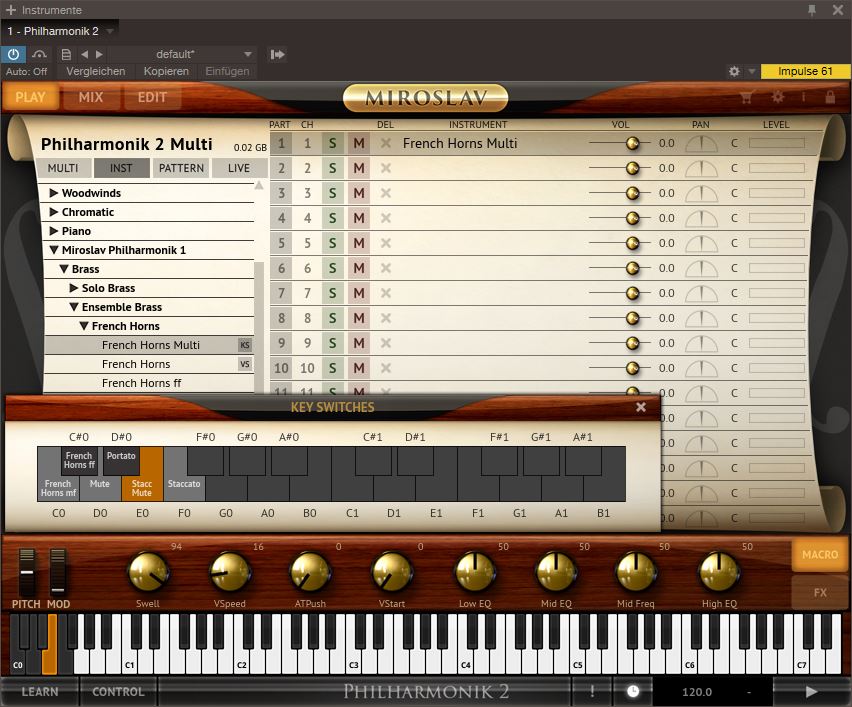Click part 7 volume slider

coord(620,293)
